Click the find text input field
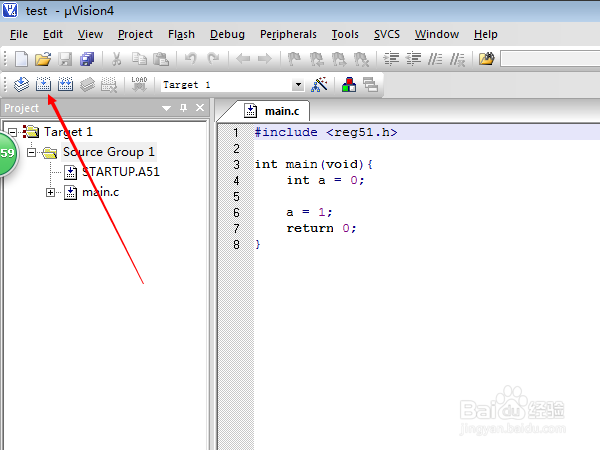600x450 pixels. click(550, 59)
